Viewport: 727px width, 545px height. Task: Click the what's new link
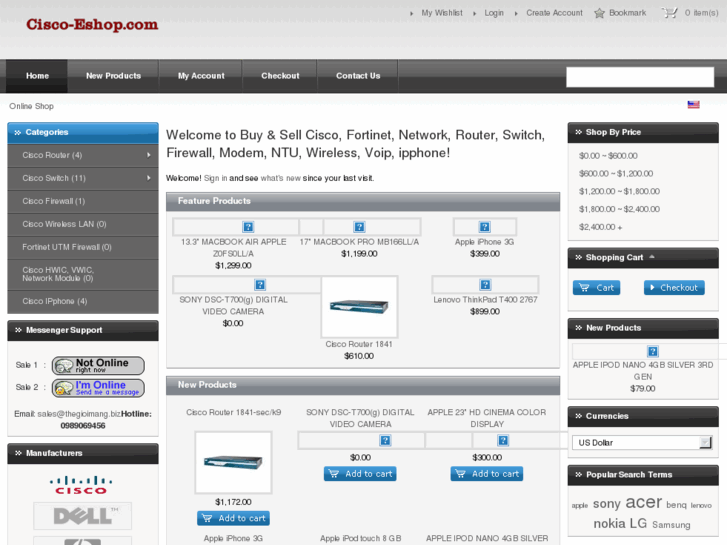pos(281,178)
